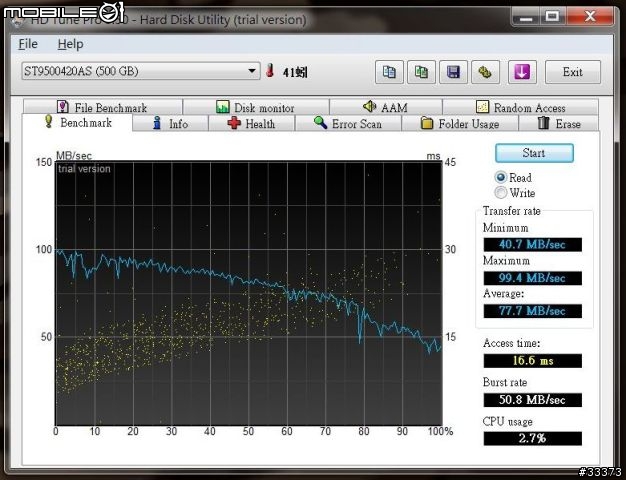
Task: Click the copy screenshot to clipboard icon
Action: [x=422, y=72]
